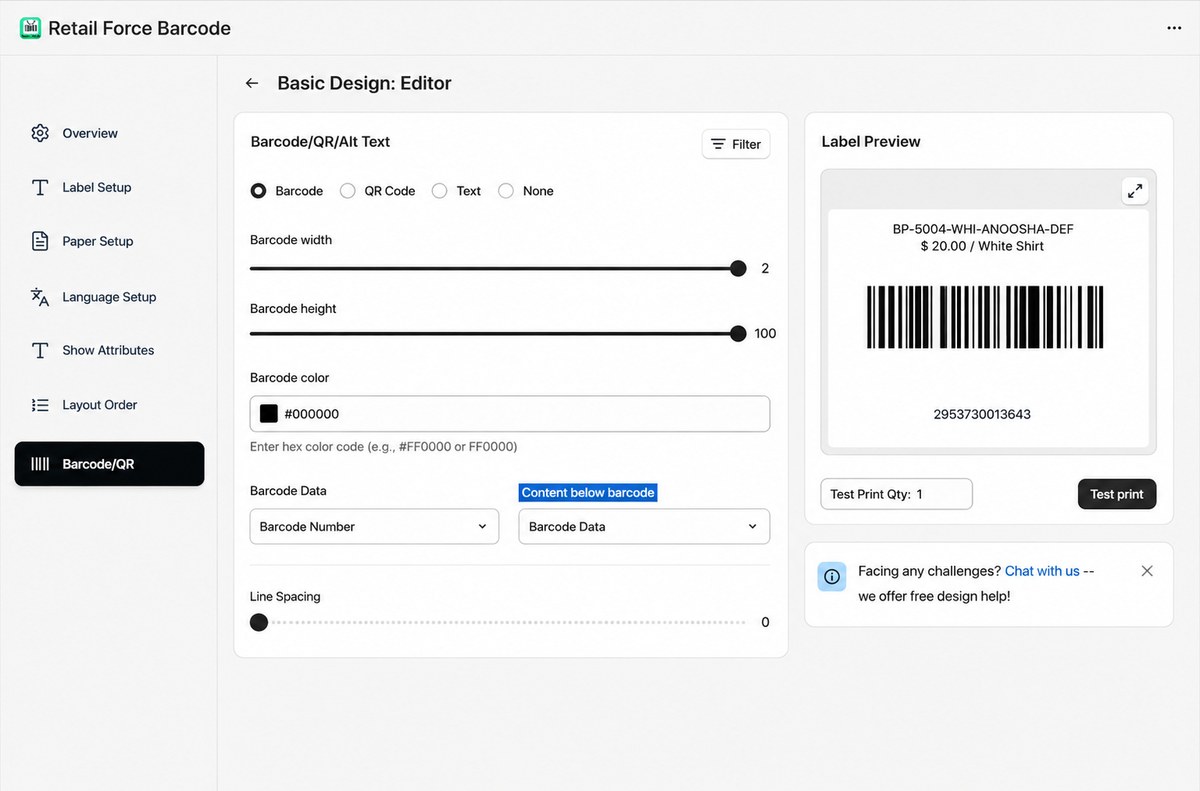Viewport: 1200px width, 791px height.
Task: Click the Barcode width slider handle
Action: (738, 268)
